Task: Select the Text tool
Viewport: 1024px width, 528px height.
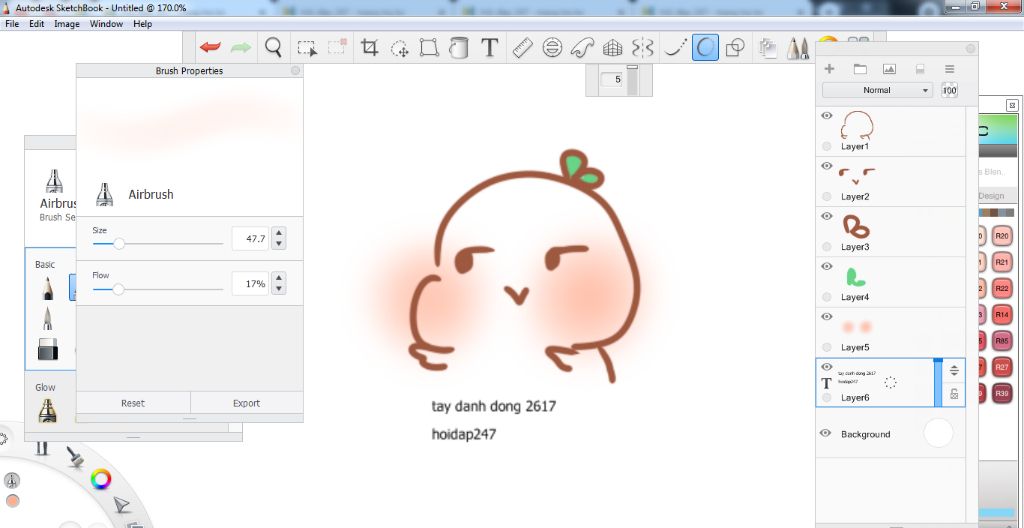Action: click(489, 48)
